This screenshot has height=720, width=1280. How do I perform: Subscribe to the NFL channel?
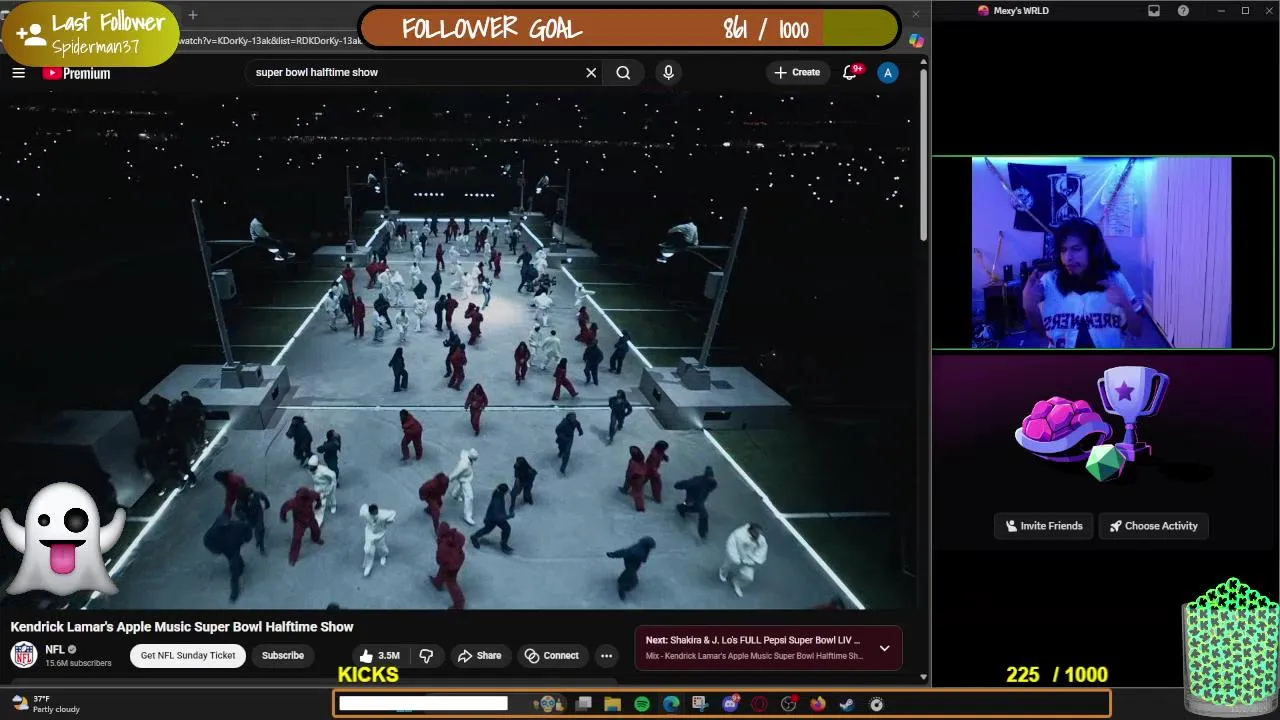[283, 656]
